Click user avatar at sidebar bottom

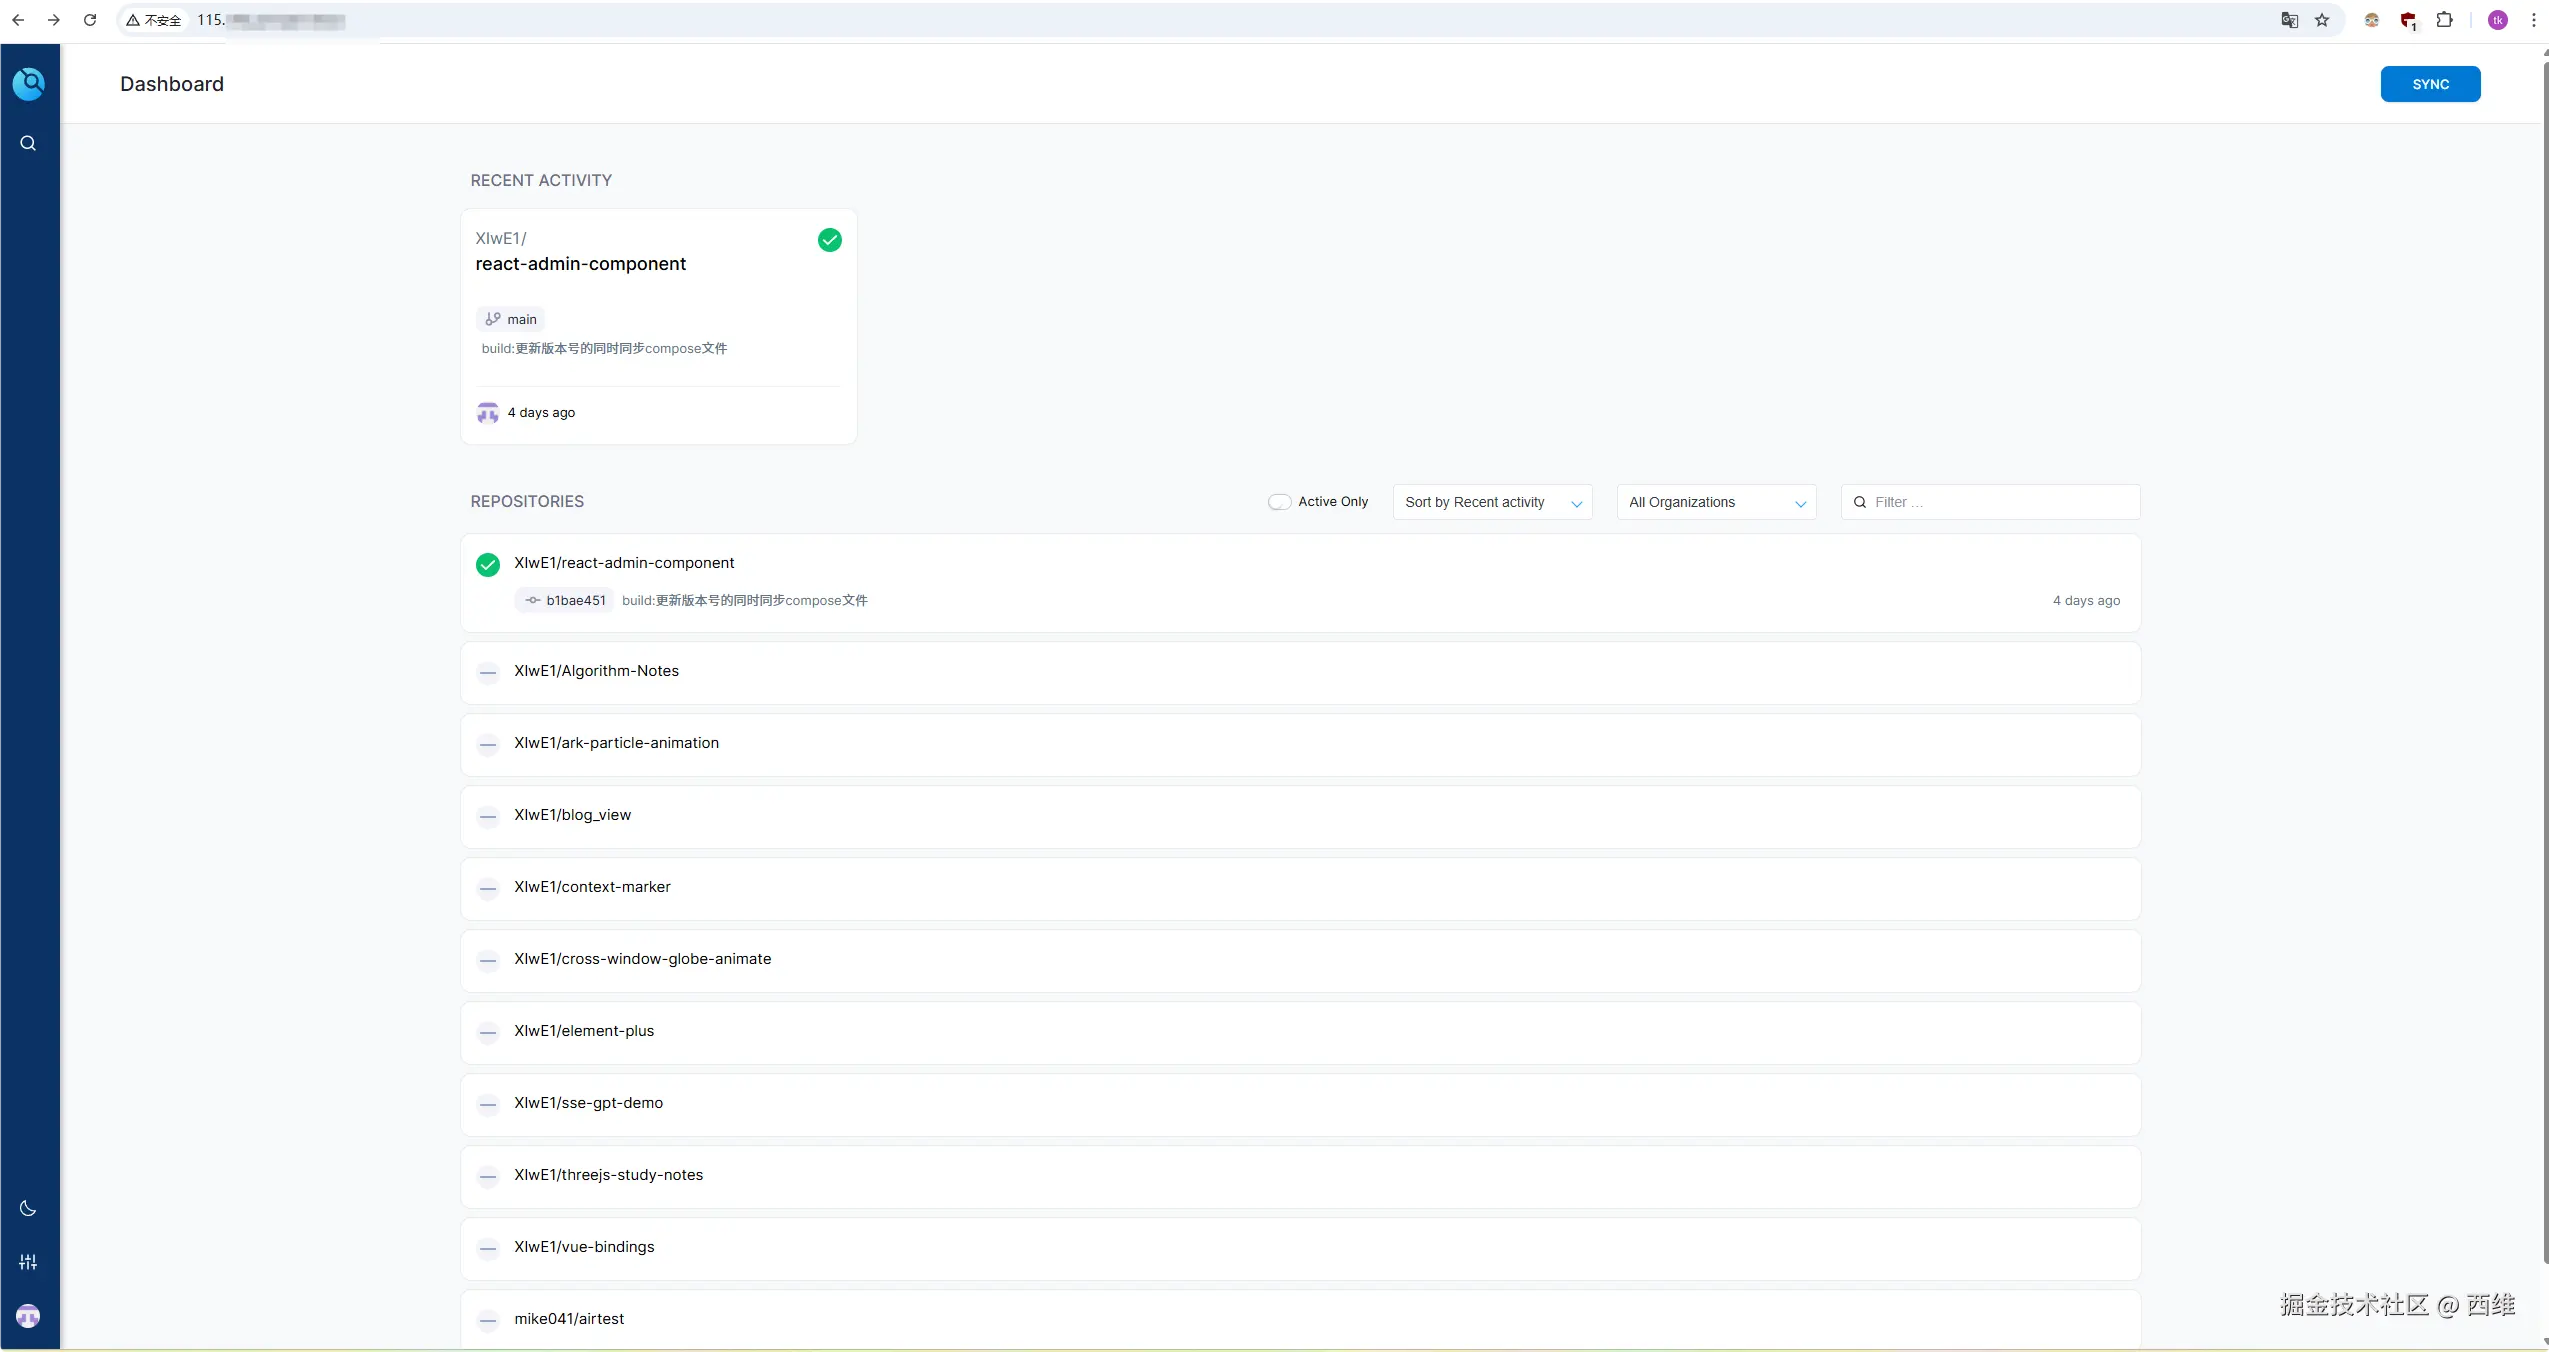tap(28, 1316)
